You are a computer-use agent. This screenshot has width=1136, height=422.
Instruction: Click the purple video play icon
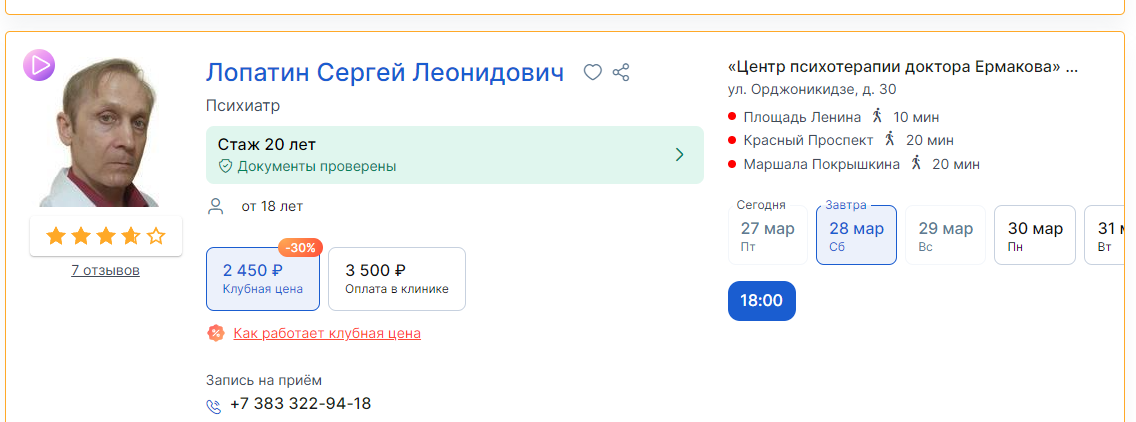(x=39, y=65)
